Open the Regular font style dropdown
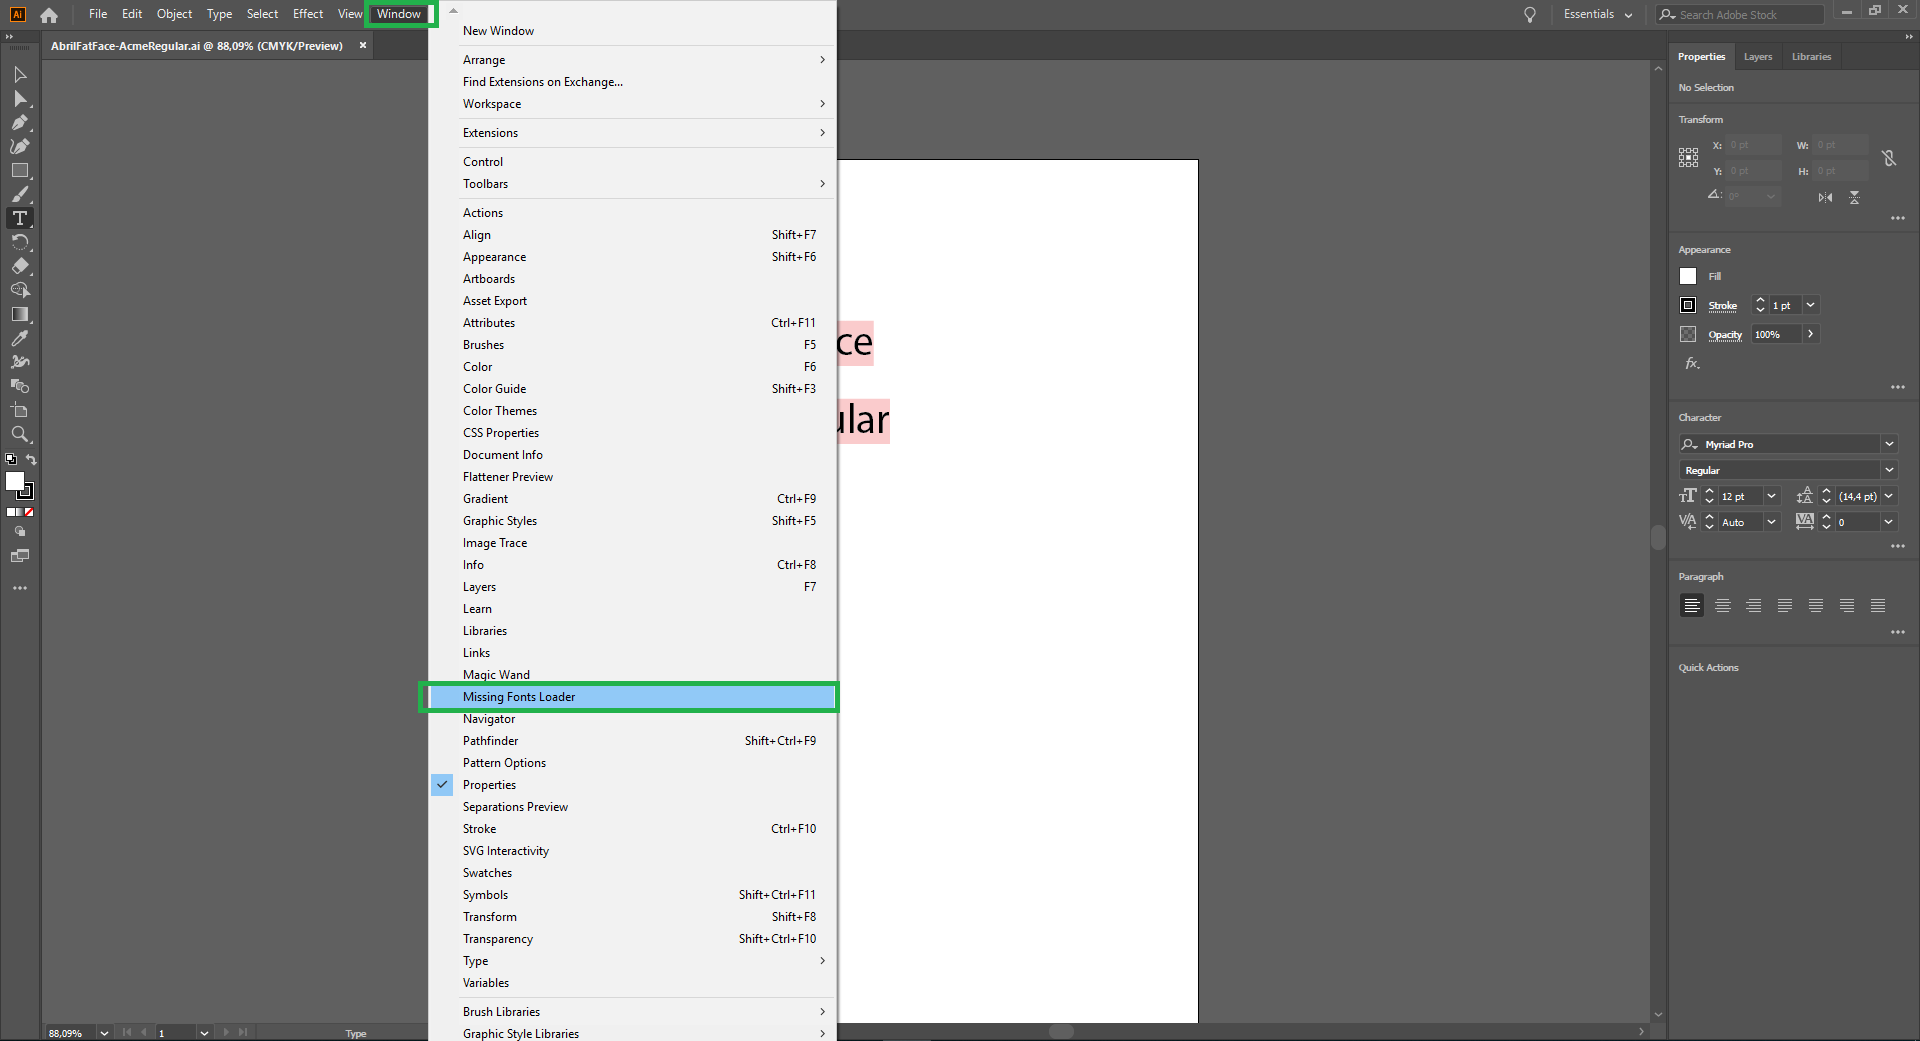 [1889, 470]
